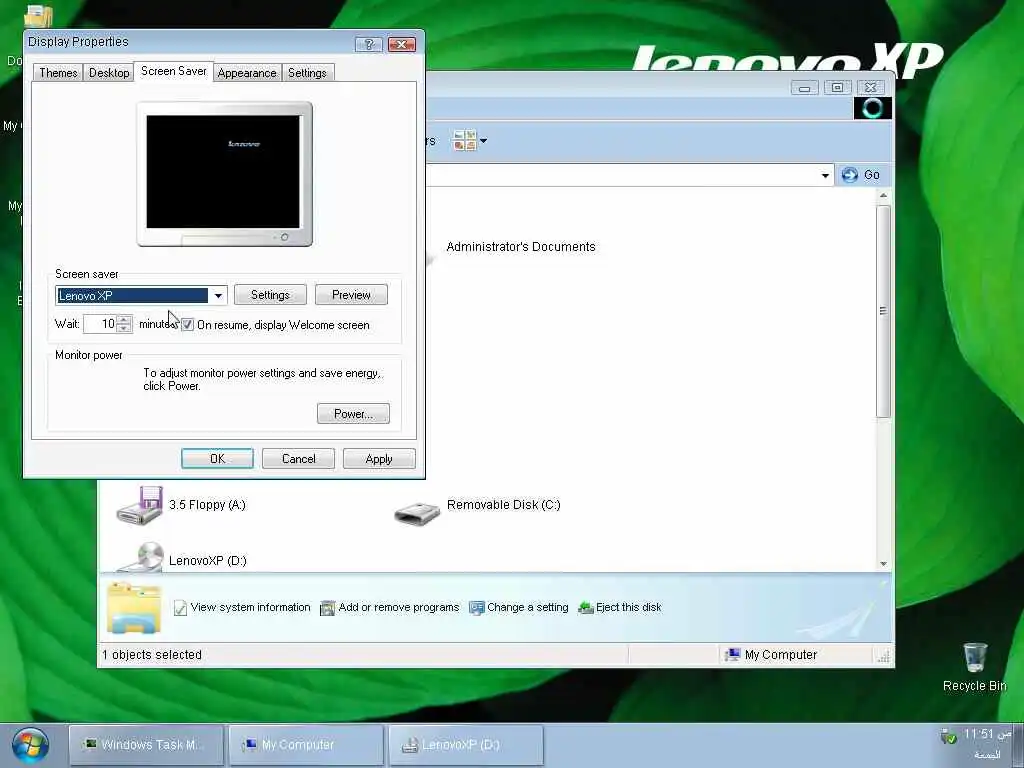Click the Add or remove programs link

[398, 607]
